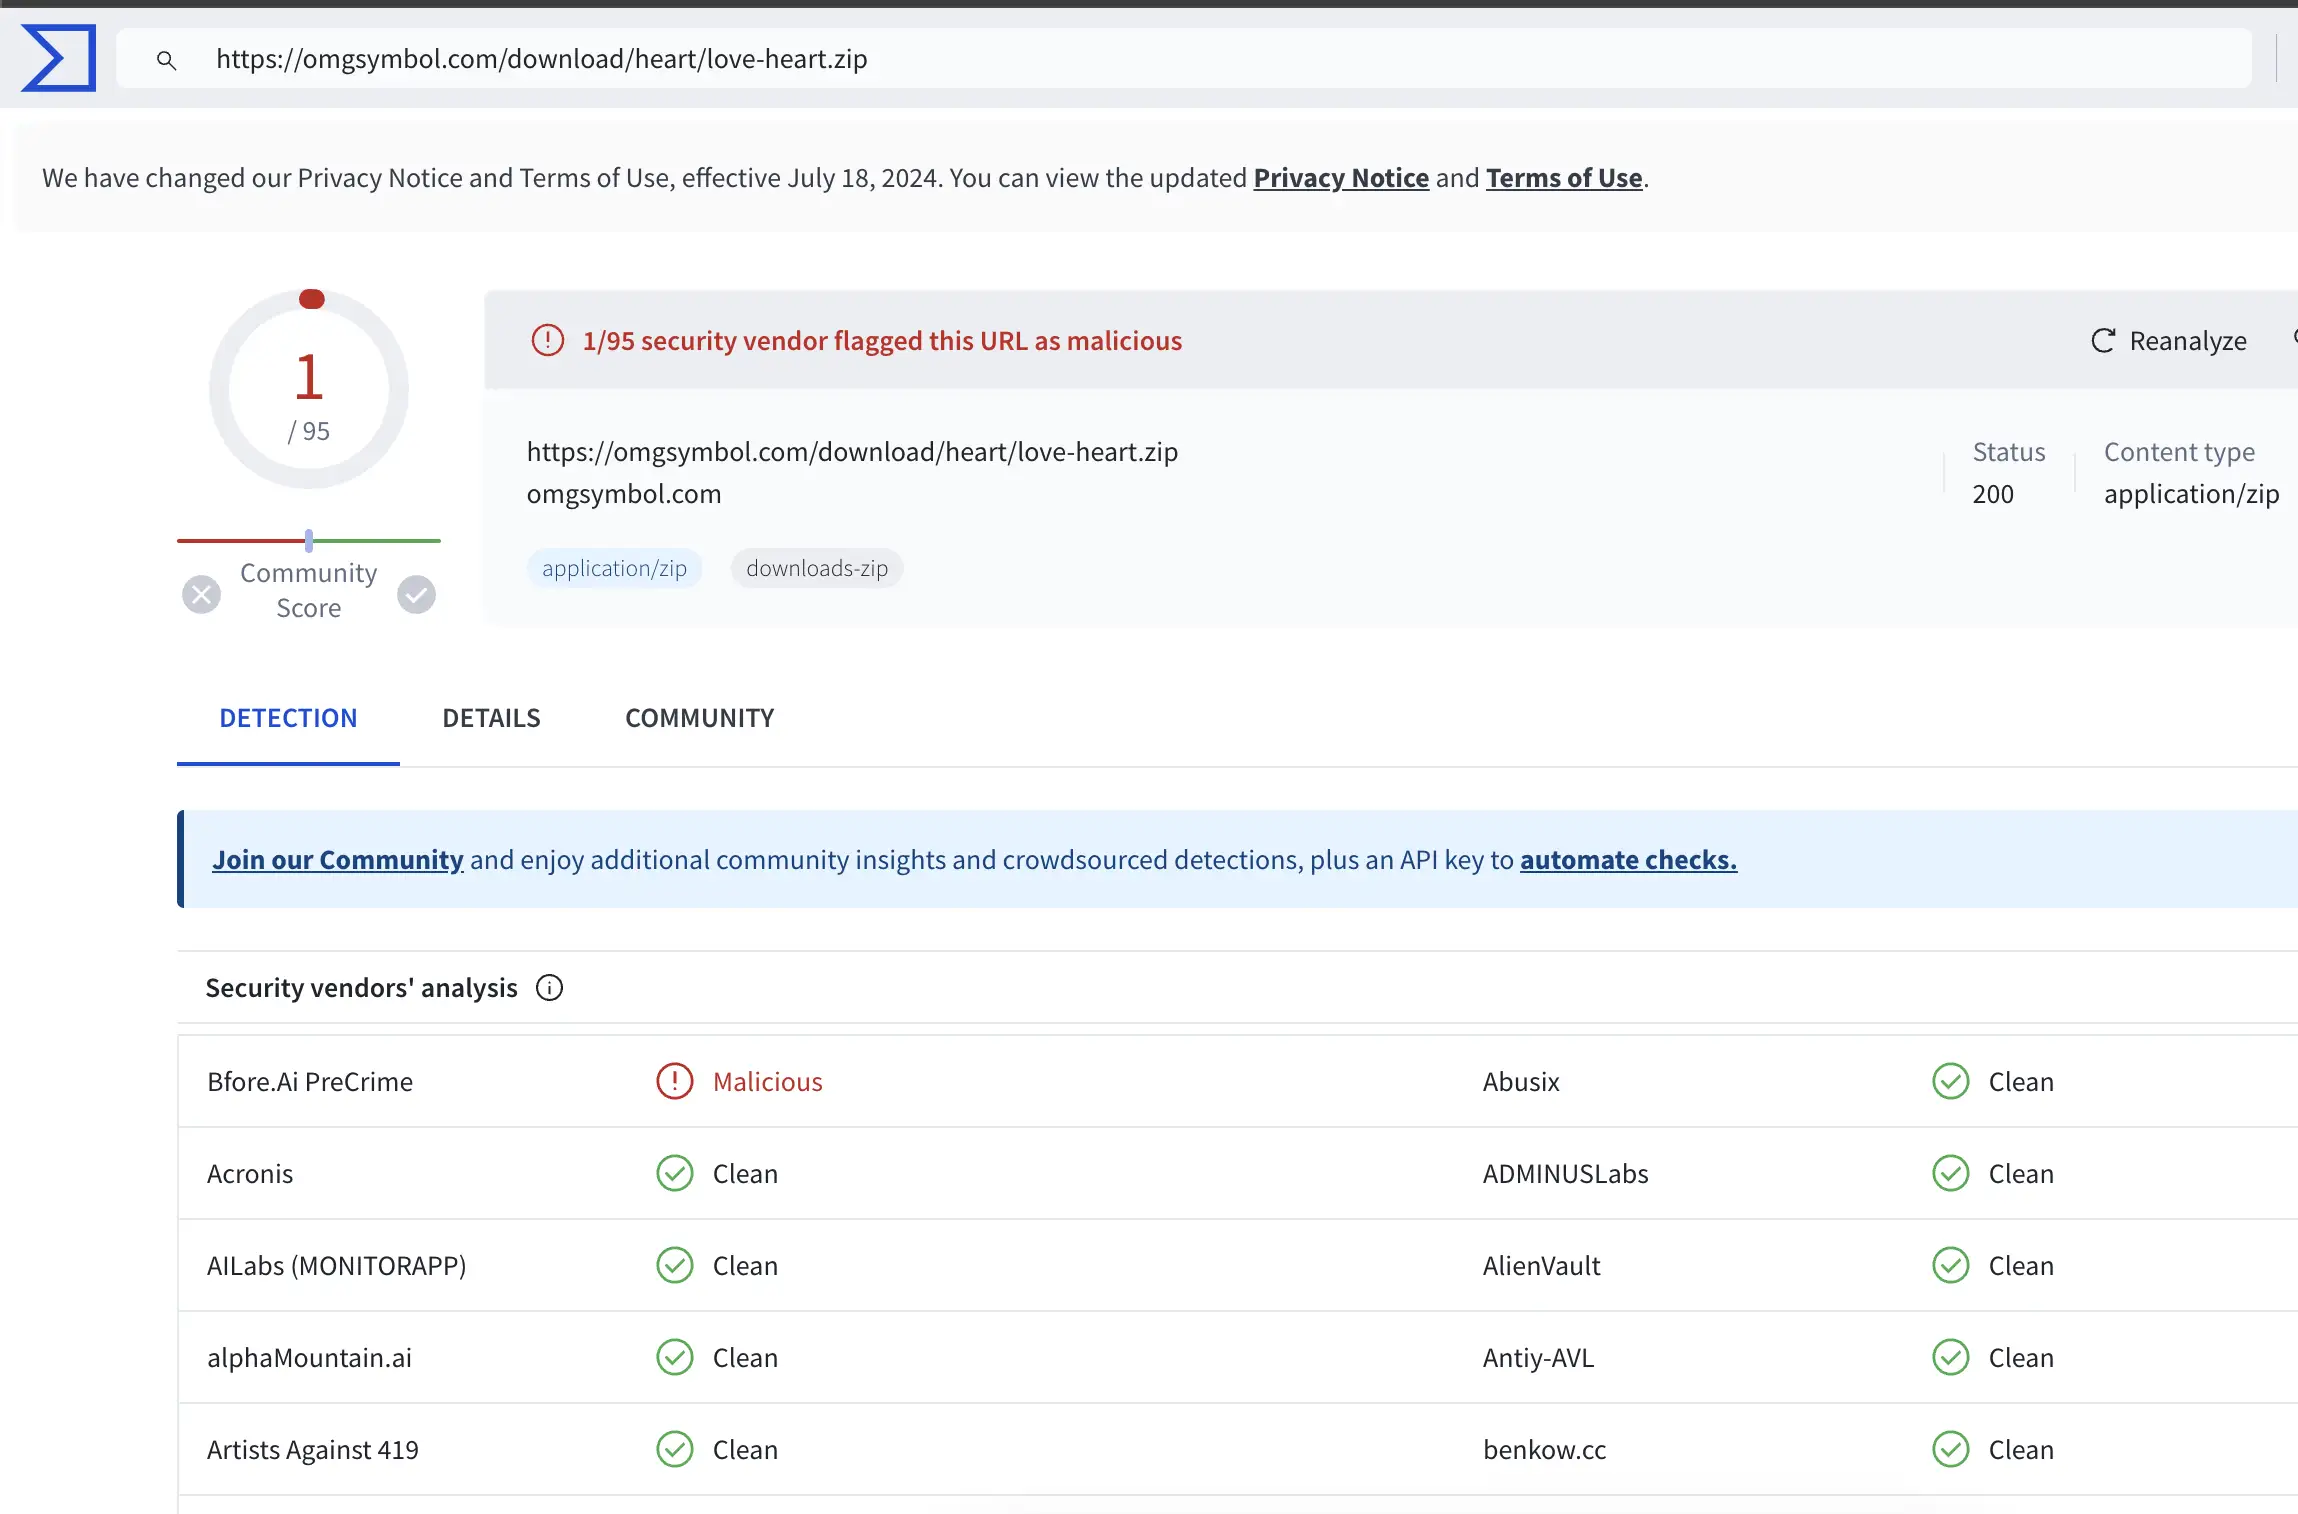This screenshot has height=1514, width=2298.
Task: Click the Bfore.Ai PreCrime vendor name
Action: (310, 1082)
